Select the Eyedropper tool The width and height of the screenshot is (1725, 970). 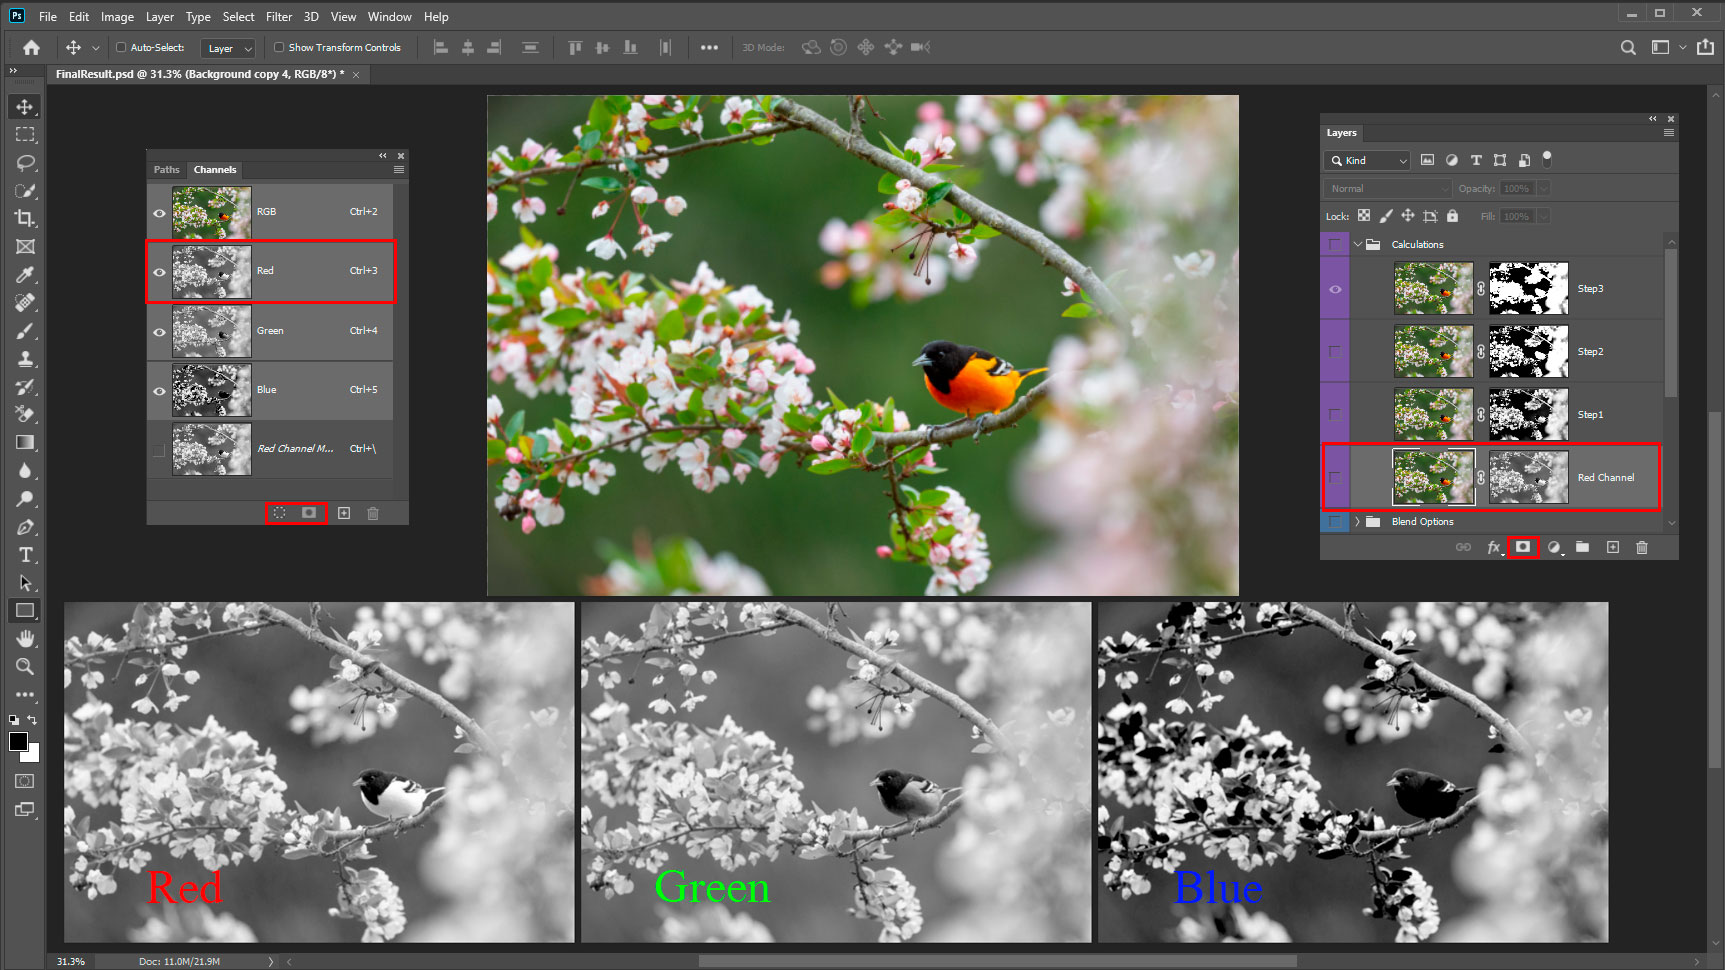click(x=25, y=275)
